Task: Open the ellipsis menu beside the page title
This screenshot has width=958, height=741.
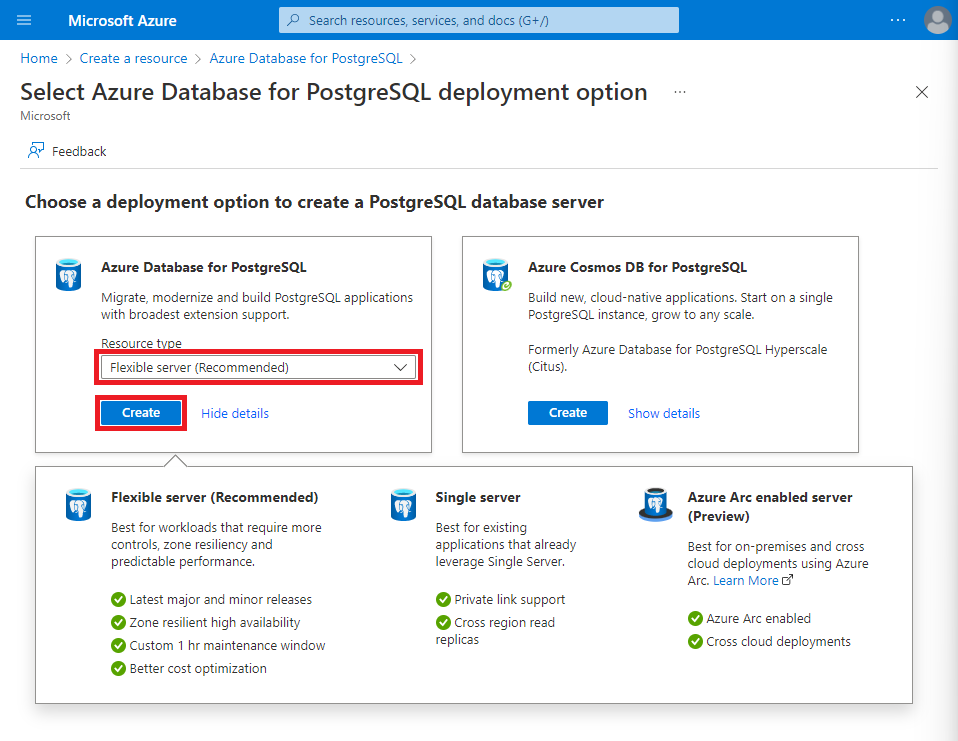Action: tap(679, 92)
